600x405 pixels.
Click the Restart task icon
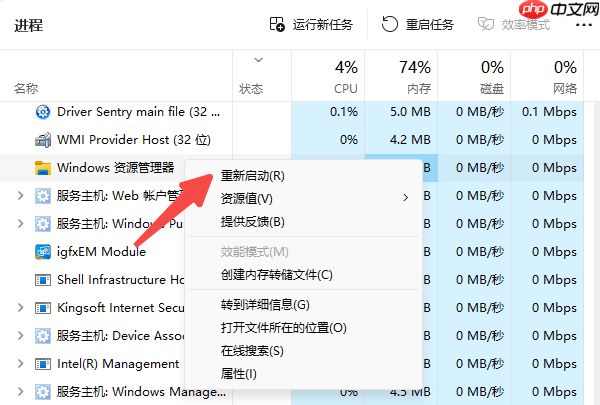coord(389,24)
